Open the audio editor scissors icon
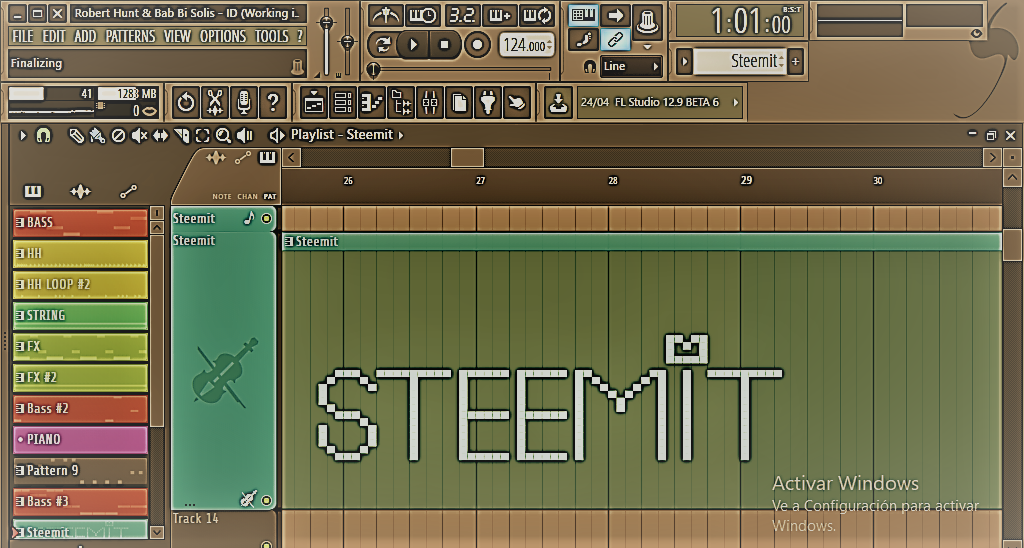The height and width of the screenshot is (548, 1024). pos(215,103)
